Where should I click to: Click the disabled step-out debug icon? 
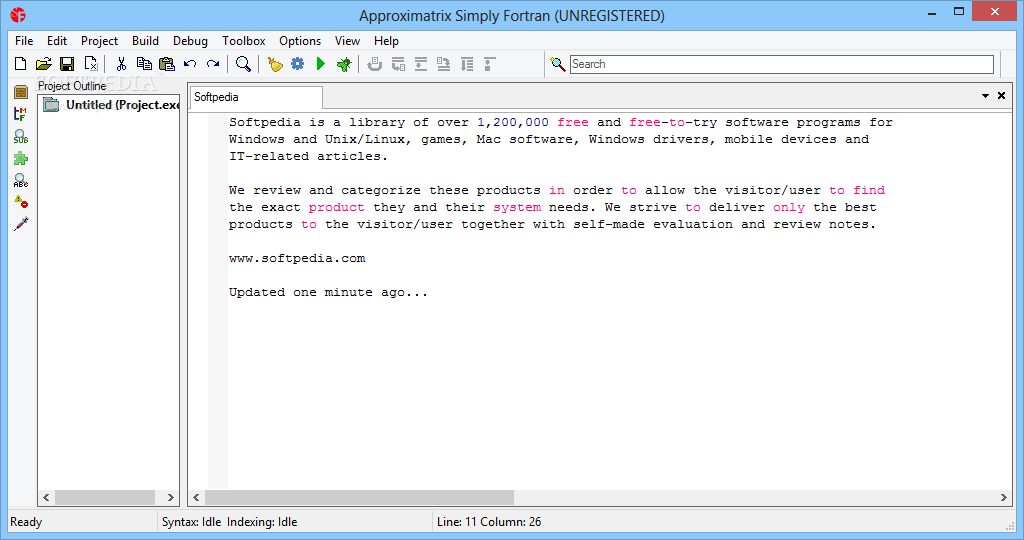click(x=467, y=64)
